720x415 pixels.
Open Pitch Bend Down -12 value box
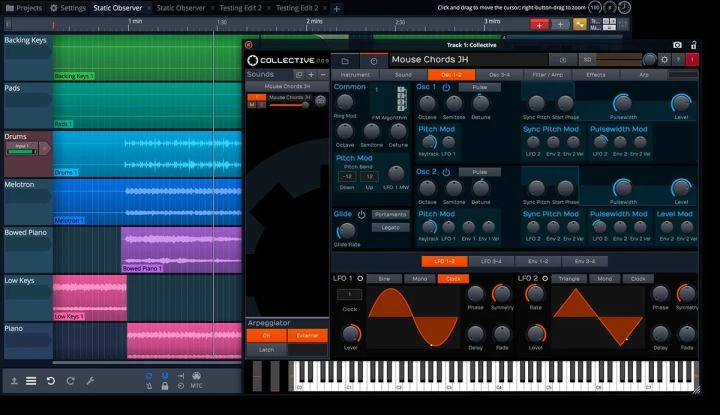pos(347,176)
